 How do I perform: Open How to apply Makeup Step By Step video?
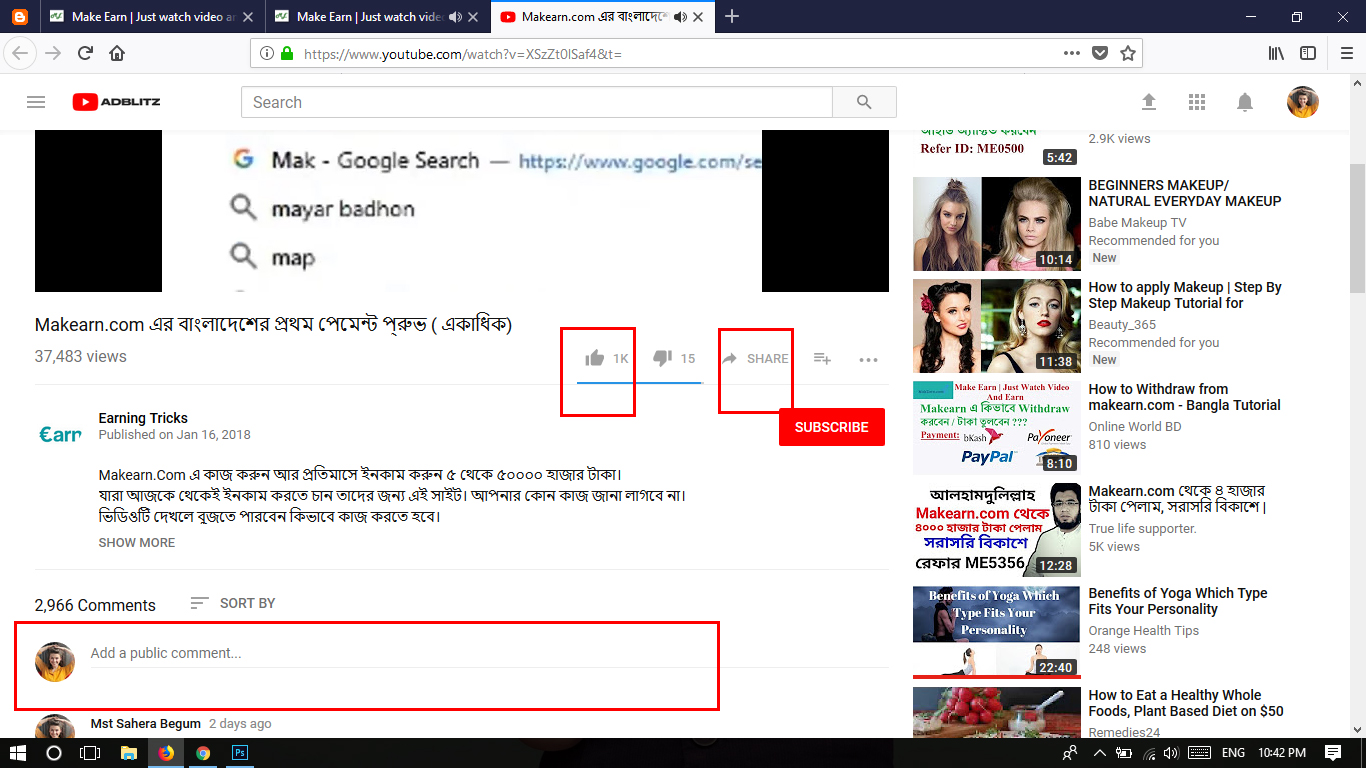(x=1185, y=295)
